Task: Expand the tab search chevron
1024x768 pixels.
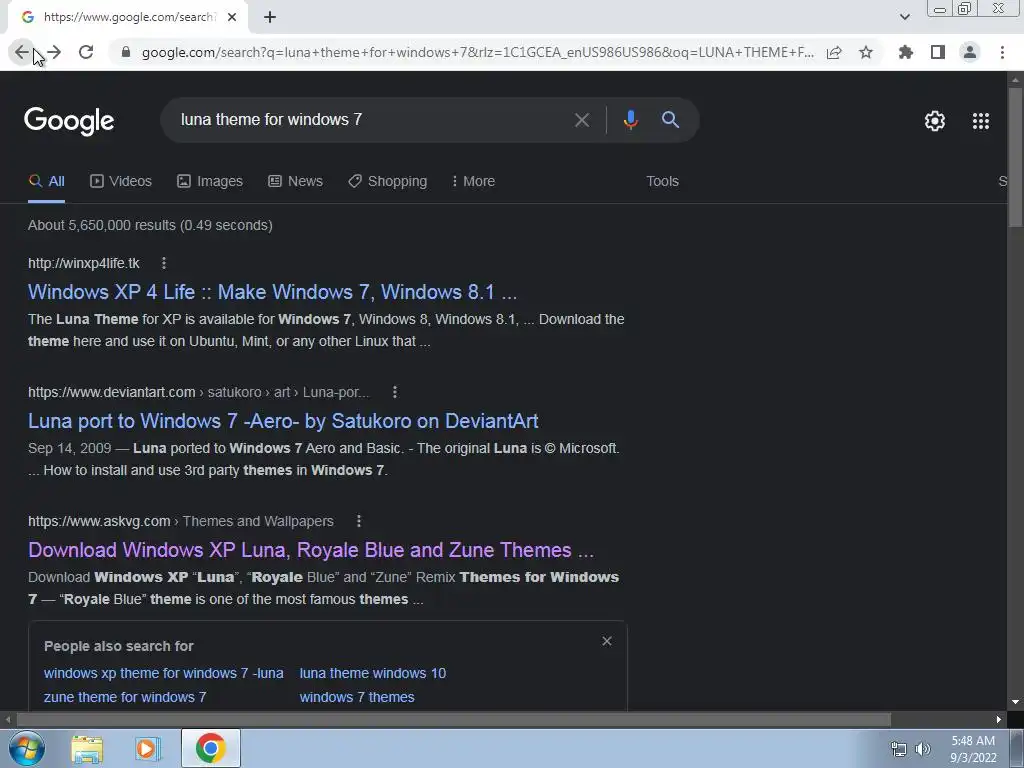Action: click(x=904, y=17)
